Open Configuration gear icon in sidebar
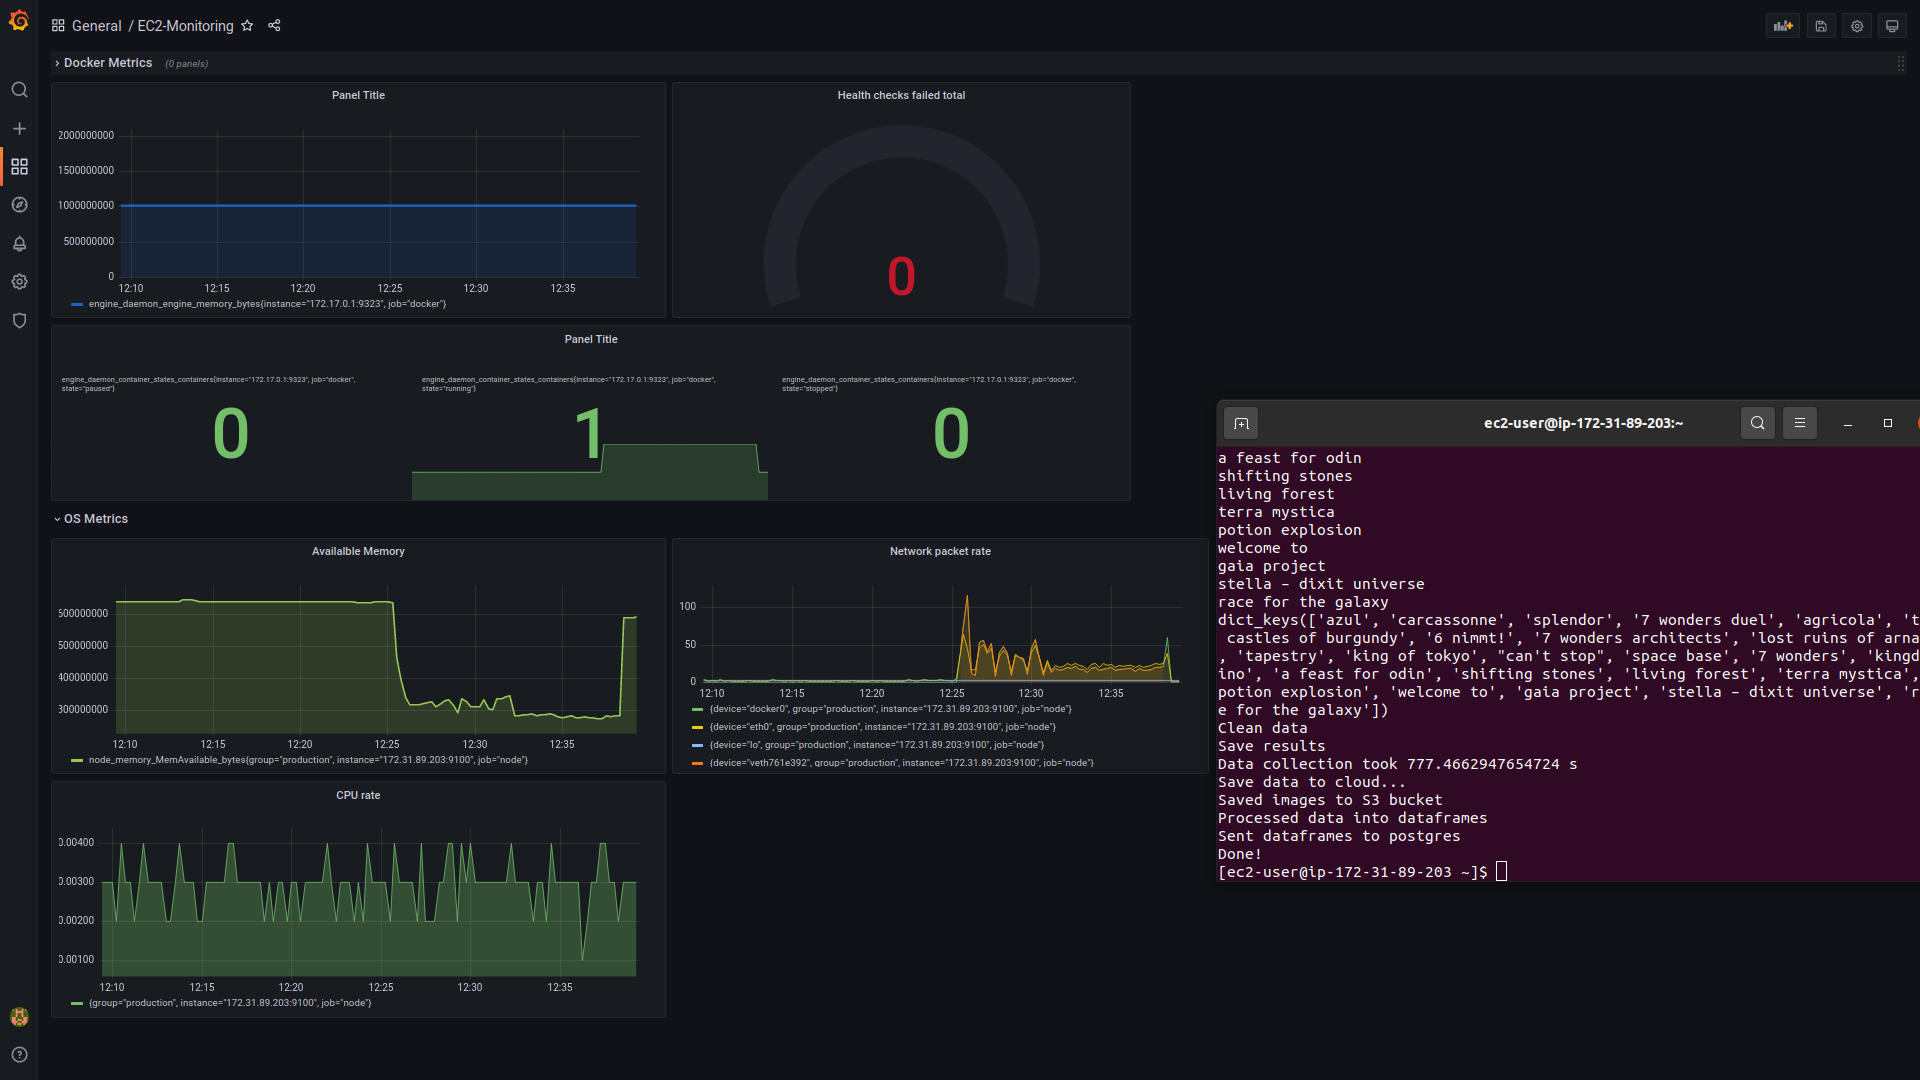This screenshot has width=1920, height=1080. 19,282
